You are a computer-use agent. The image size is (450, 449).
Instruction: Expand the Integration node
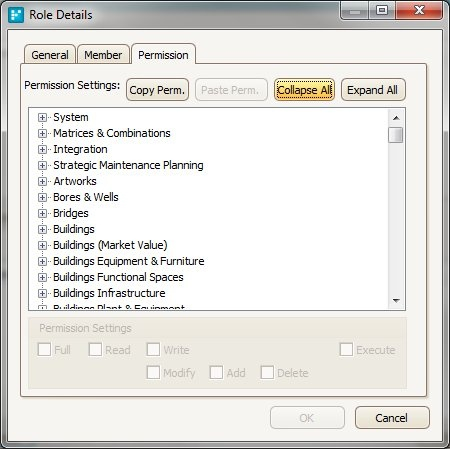pyautogui.click(x=42, y=149)
